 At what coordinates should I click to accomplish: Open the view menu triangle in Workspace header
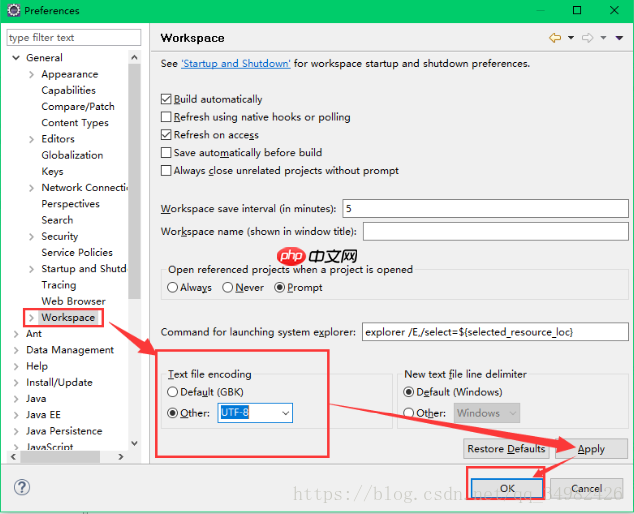click(x=619, y=38)
